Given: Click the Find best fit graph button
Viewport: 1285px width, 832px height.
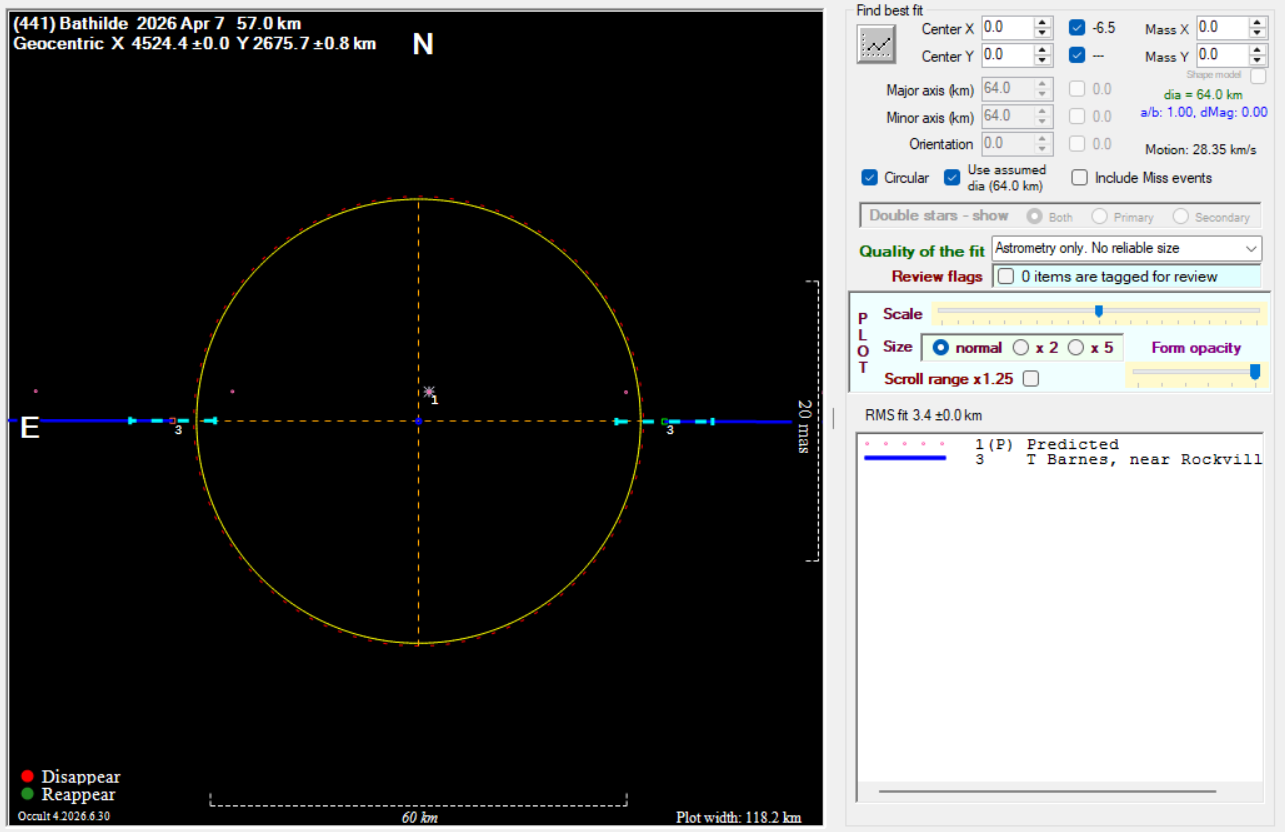Looking at the screenshot, I should click(x=877, y=44).
